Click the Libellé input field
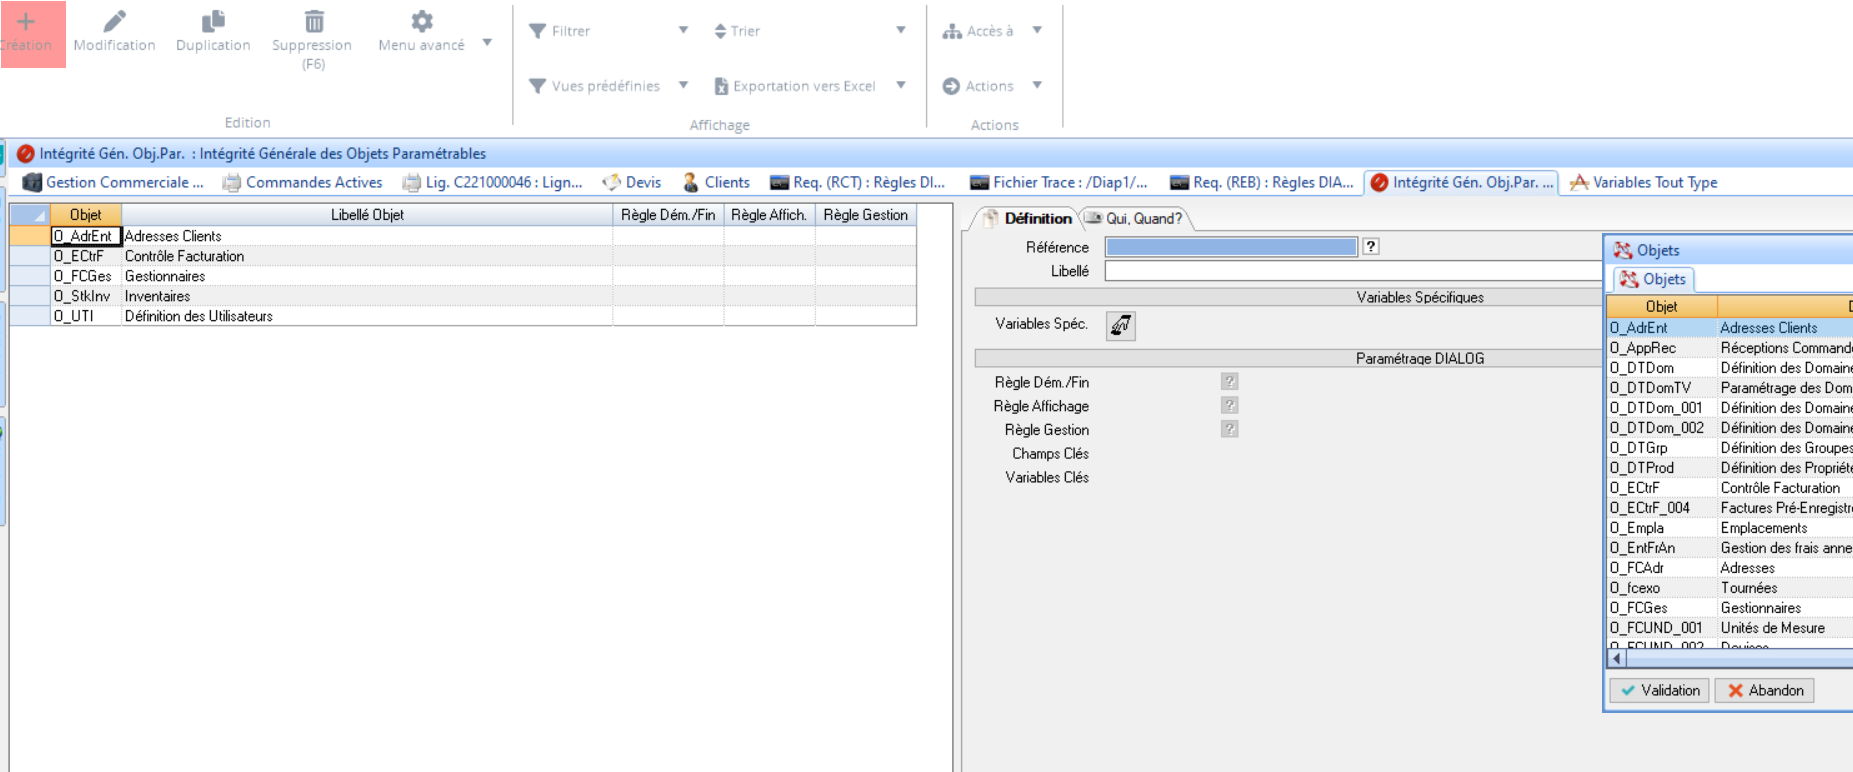Screen dimensions: 1853x772 [x=1352, y=271]
